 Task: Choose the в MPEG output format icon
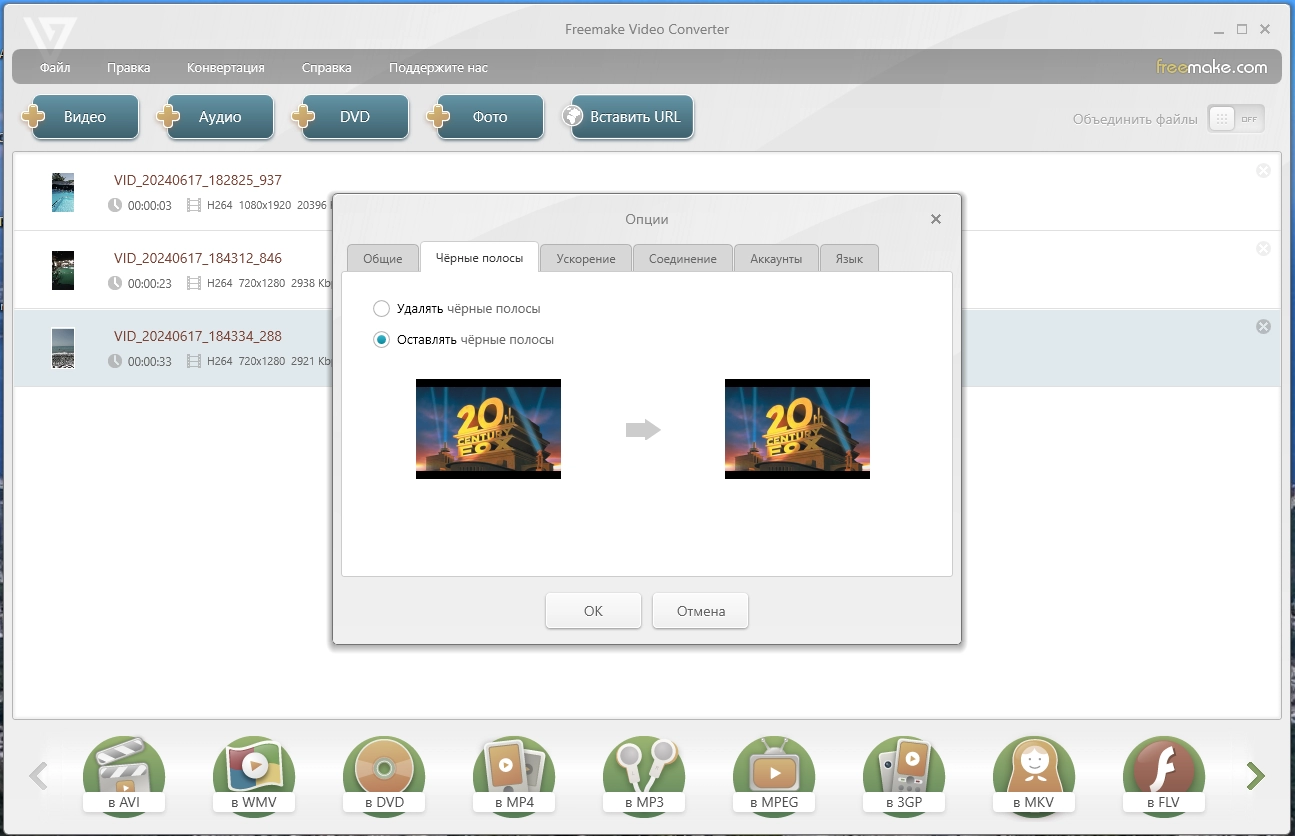[774, 775]
